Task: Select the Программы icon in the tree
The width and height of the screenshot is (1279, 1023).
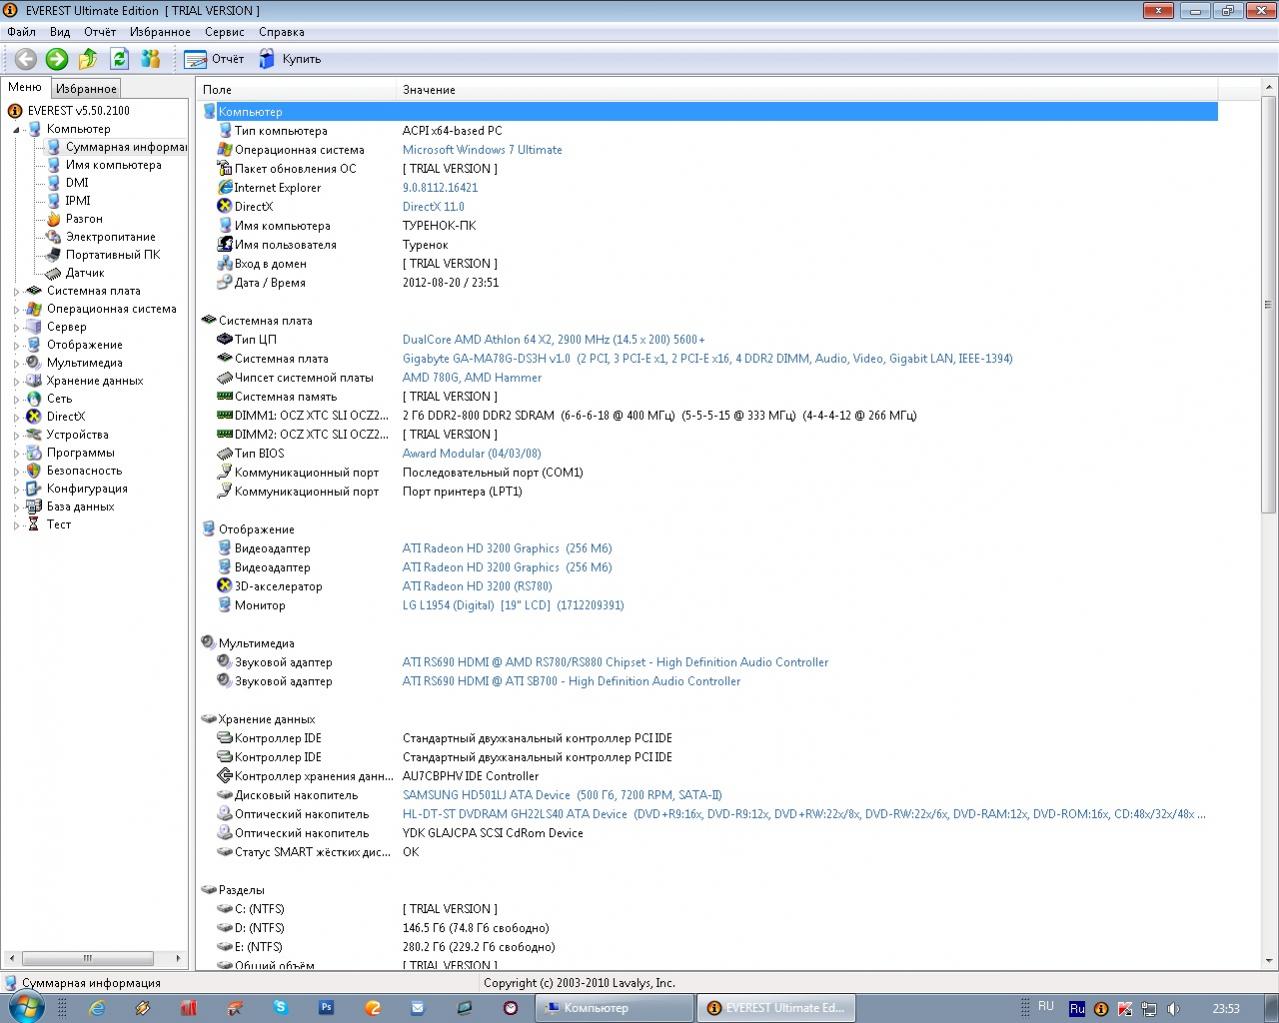Action: [34, 453]
